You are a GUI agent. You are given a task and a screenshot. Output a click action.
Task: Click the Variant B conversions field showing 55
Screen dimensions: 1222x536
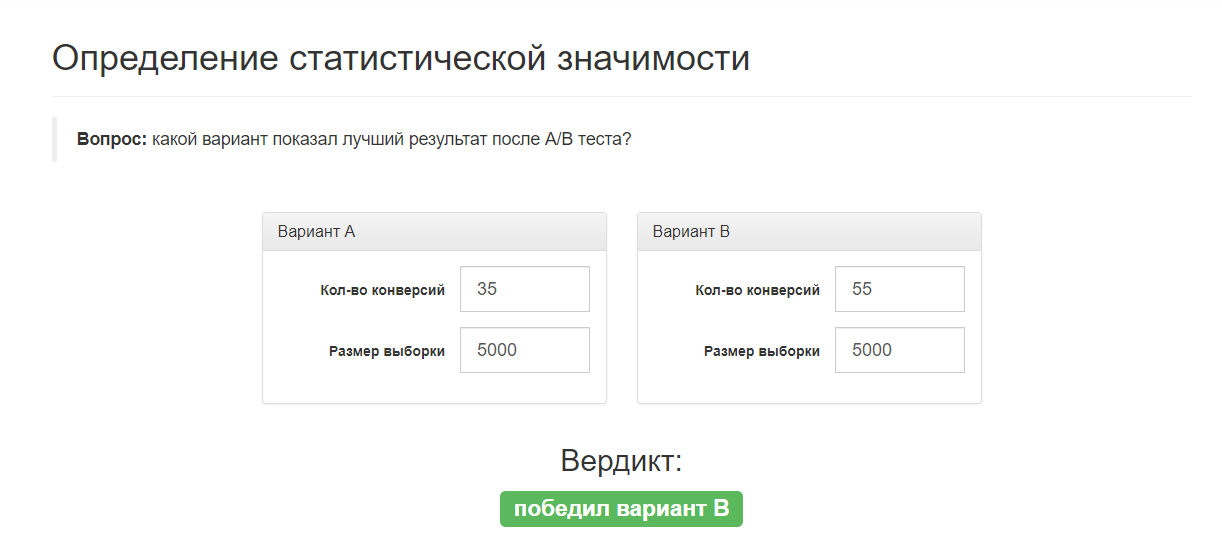[899, 289]
